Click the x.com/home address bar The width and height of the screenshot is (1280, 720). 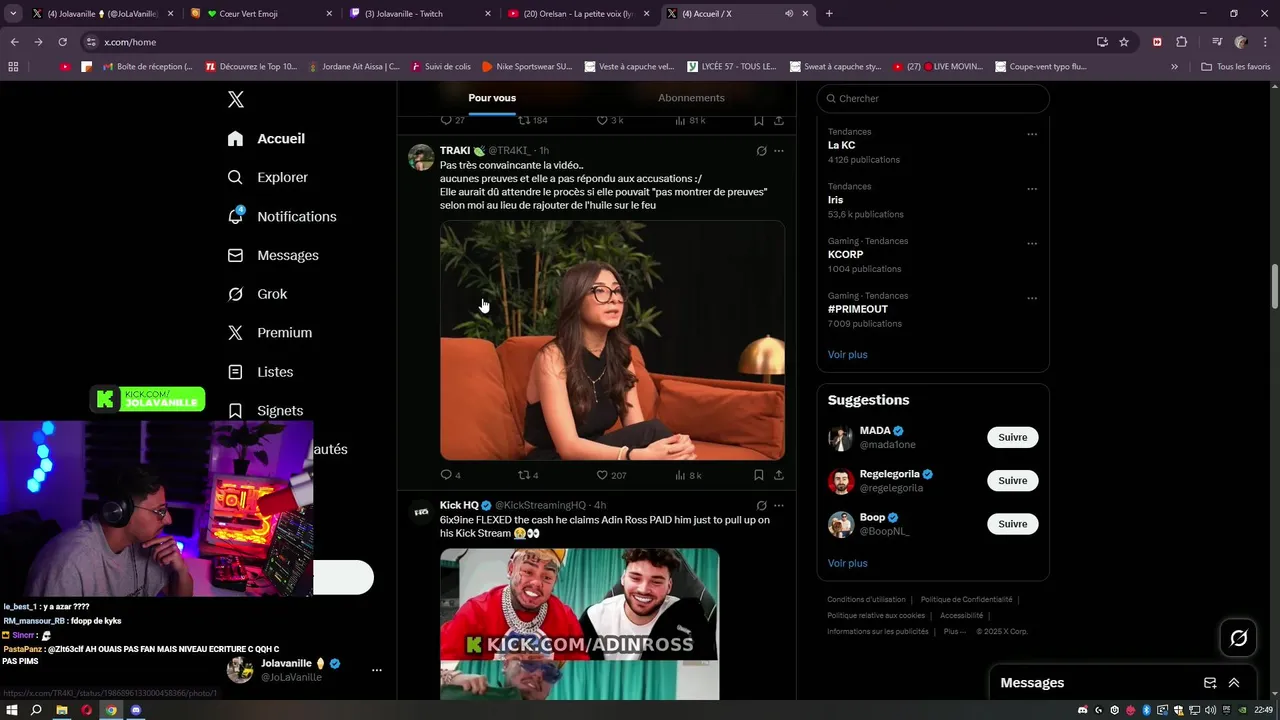tap(587, 42)
